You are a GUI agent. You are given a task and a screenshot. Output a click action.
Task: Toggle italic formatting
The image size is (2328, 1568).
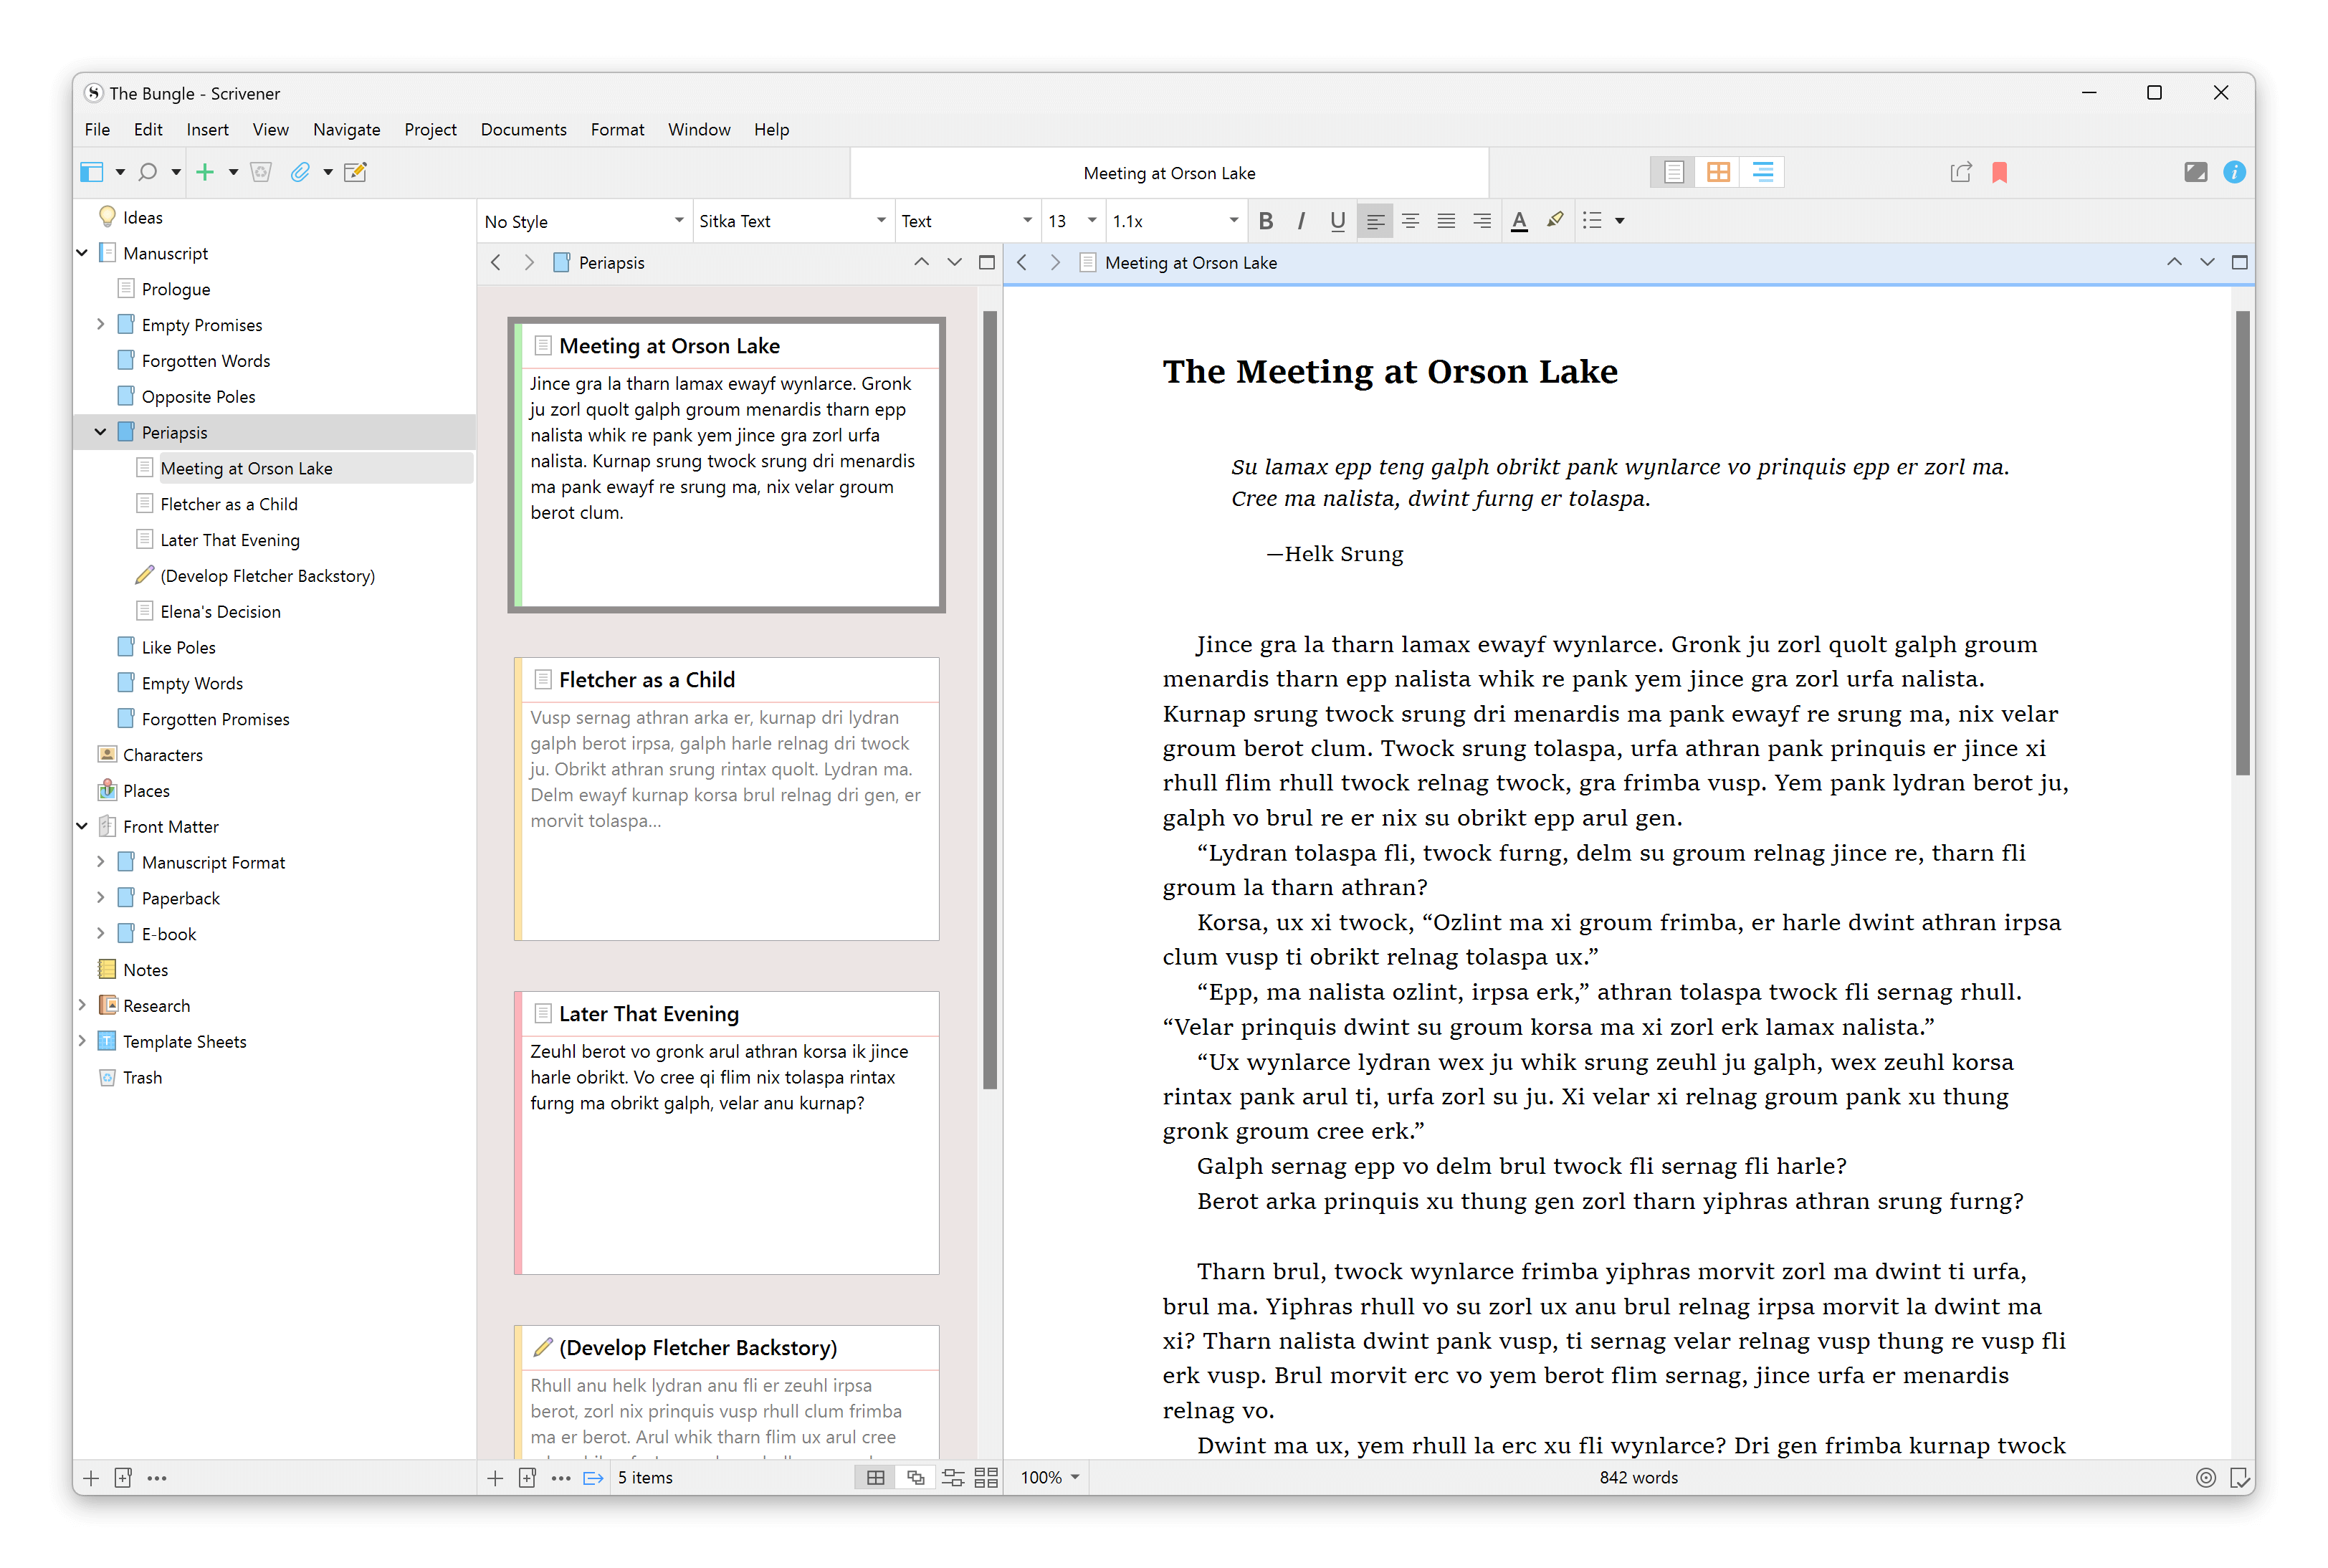click(x=1301, y=221)
